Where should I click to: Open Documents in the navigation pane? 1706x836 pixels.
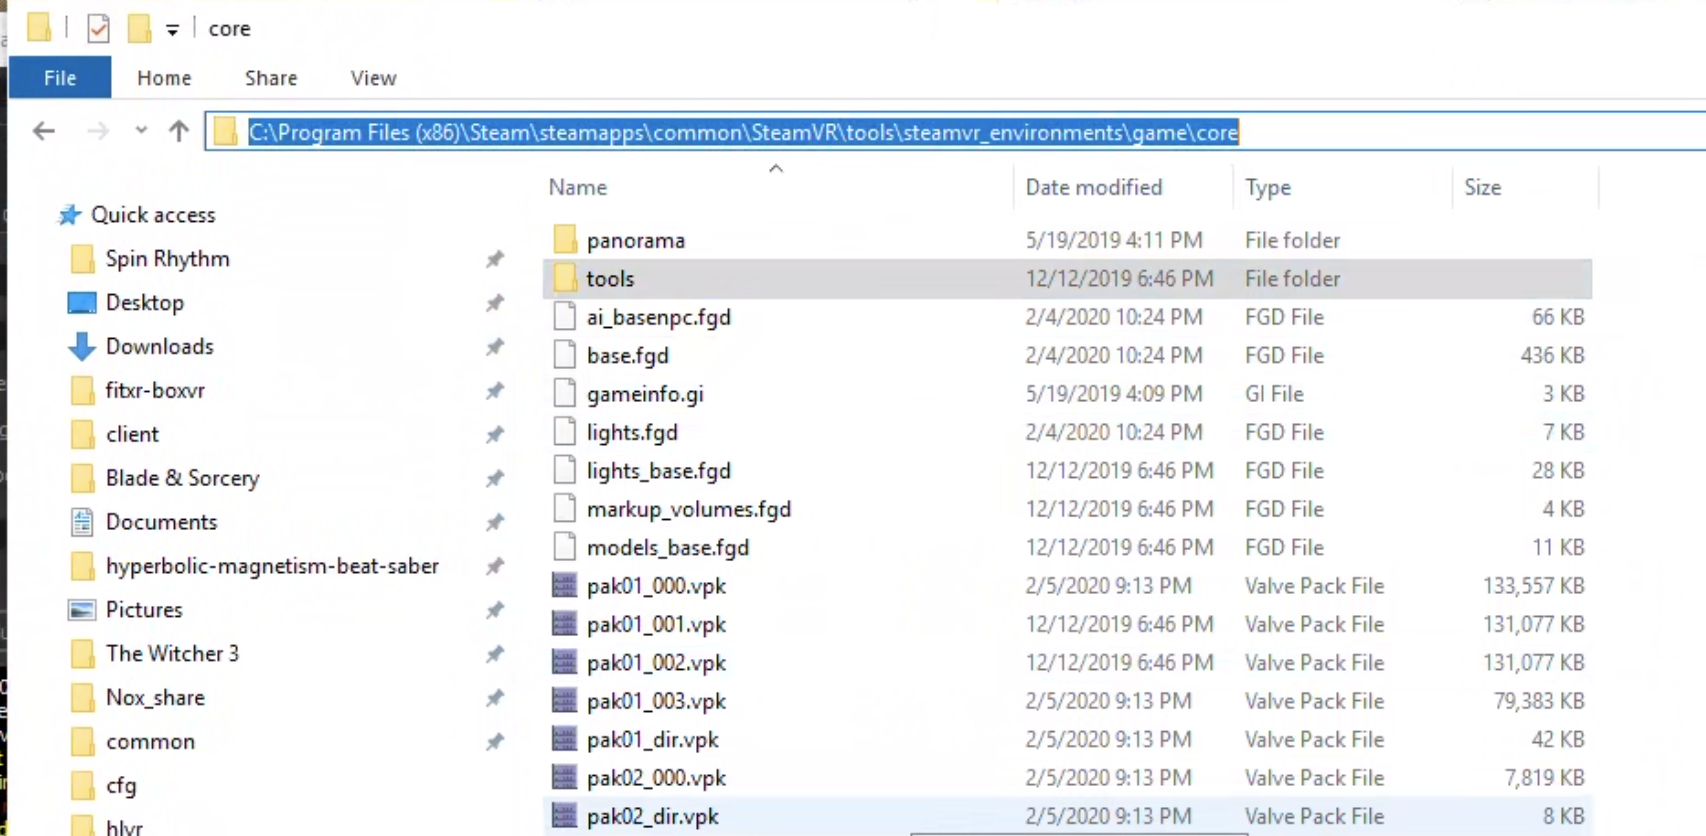[161, 522]
